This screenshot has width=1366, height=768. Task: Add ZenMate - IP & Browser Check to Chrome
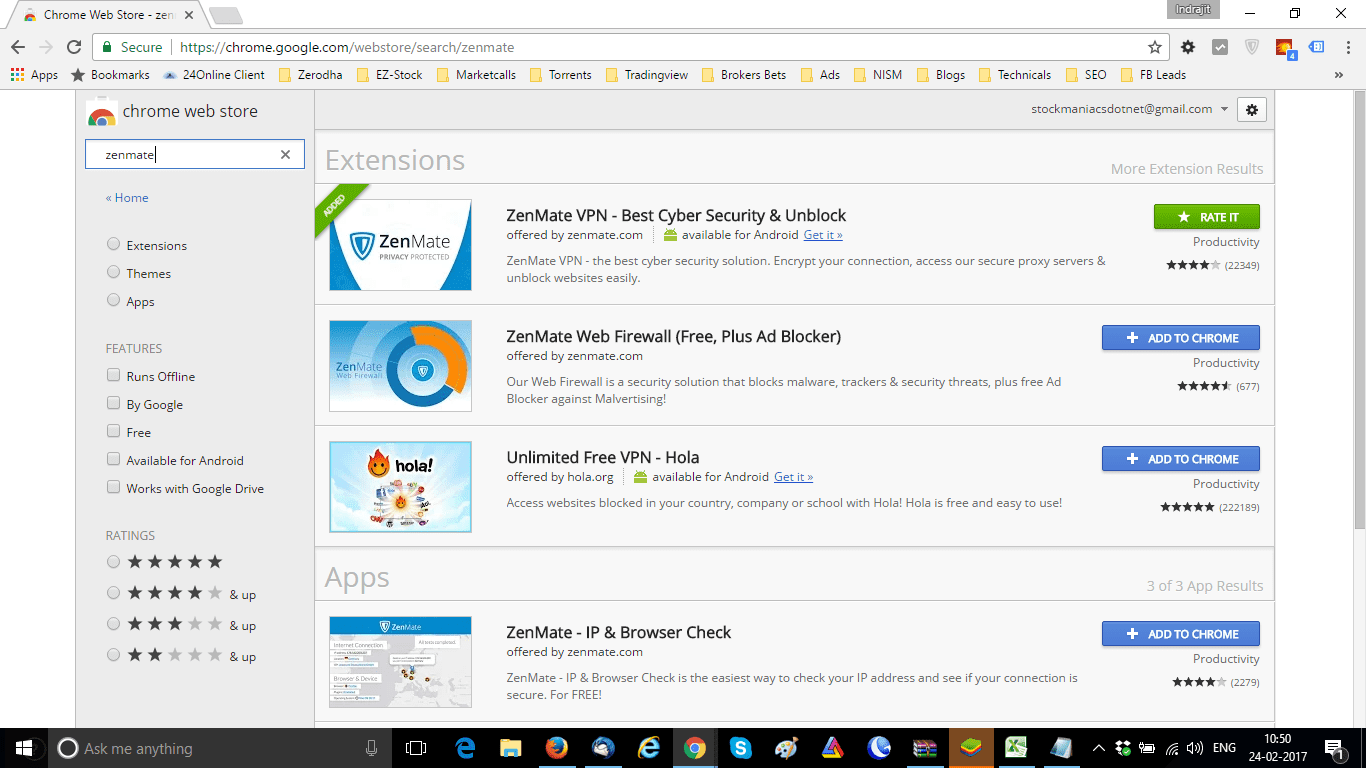(x=1181, y=634)
